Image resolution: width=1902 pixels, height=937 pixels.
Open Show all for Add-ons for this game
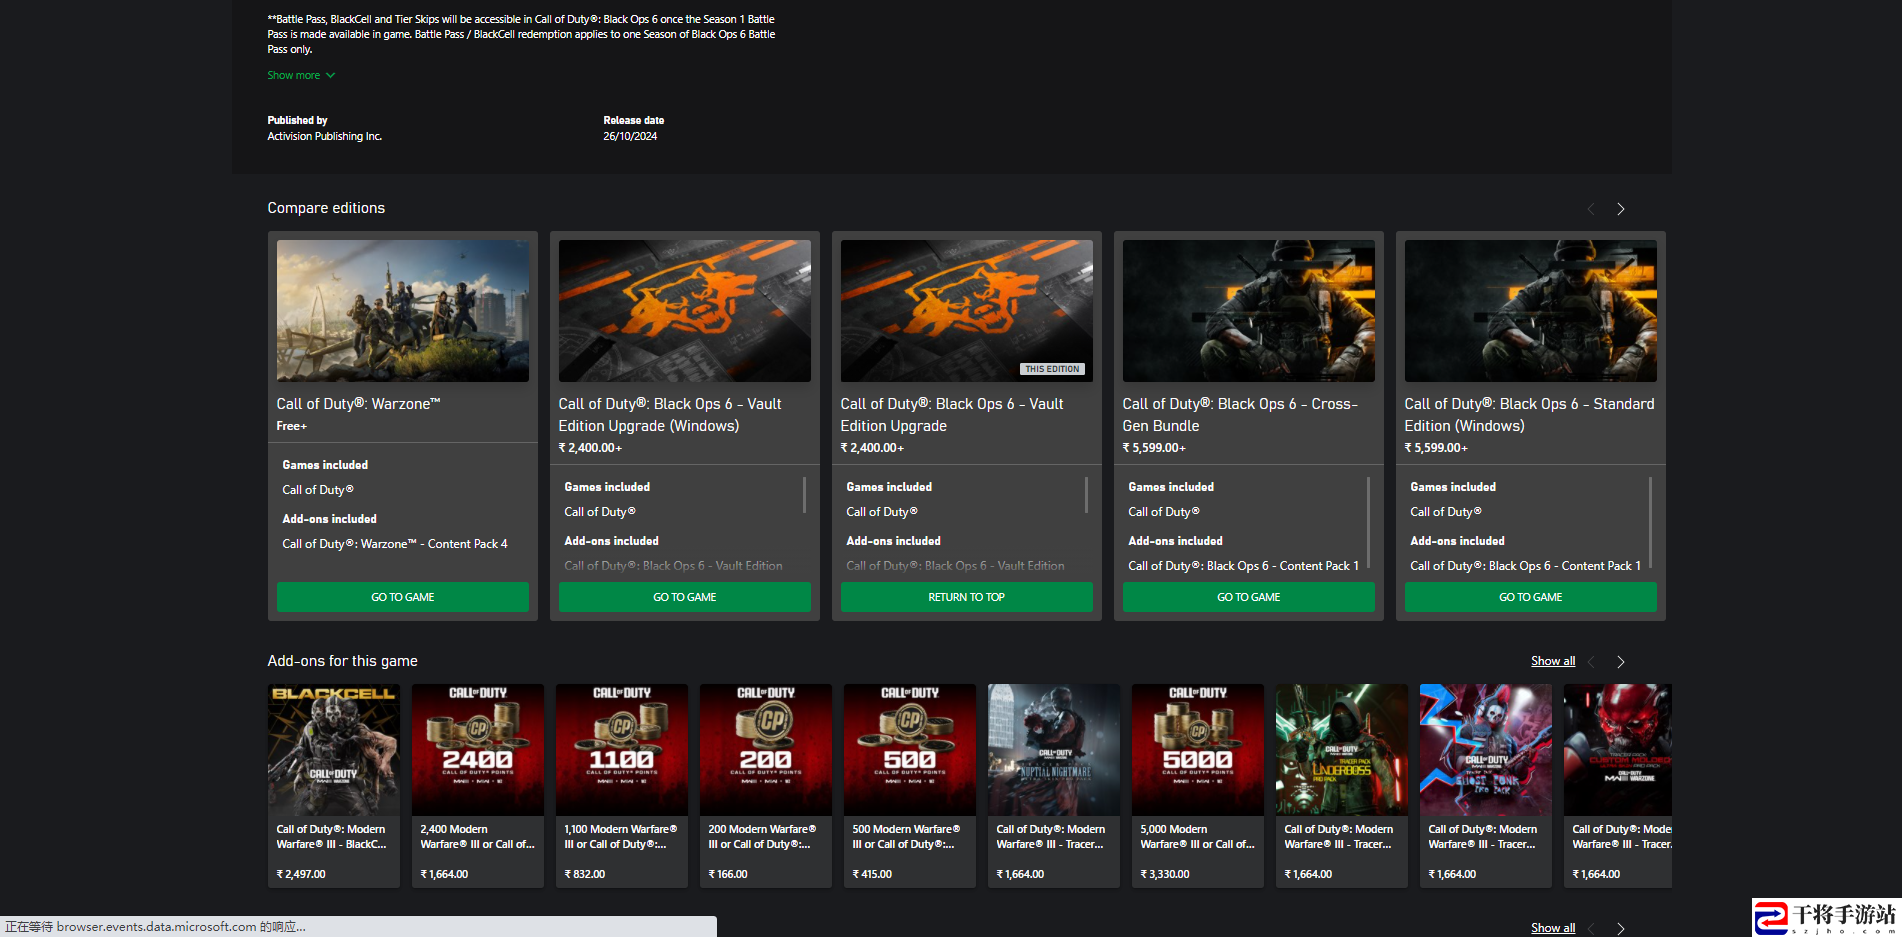coord(1553,661)
